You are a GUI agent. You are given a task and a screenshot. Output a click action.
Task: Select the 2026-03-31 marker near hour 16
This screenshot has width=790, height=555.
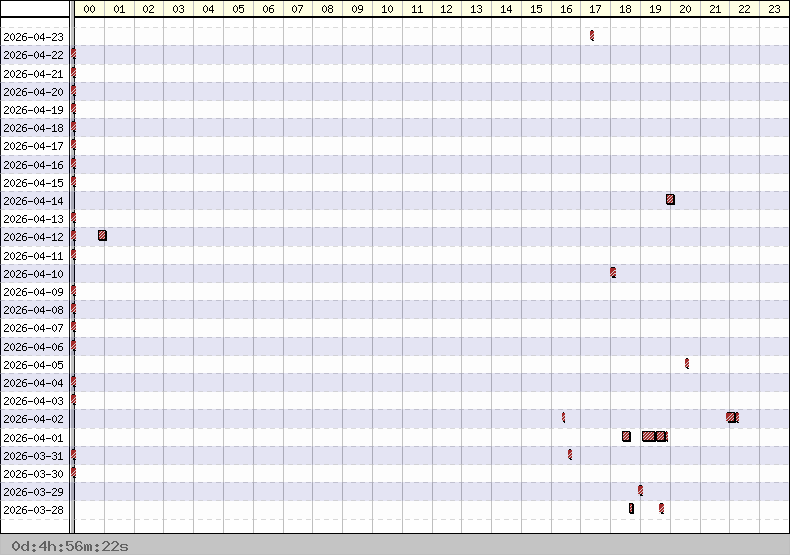pyautogui.click(x=570, y=454)
